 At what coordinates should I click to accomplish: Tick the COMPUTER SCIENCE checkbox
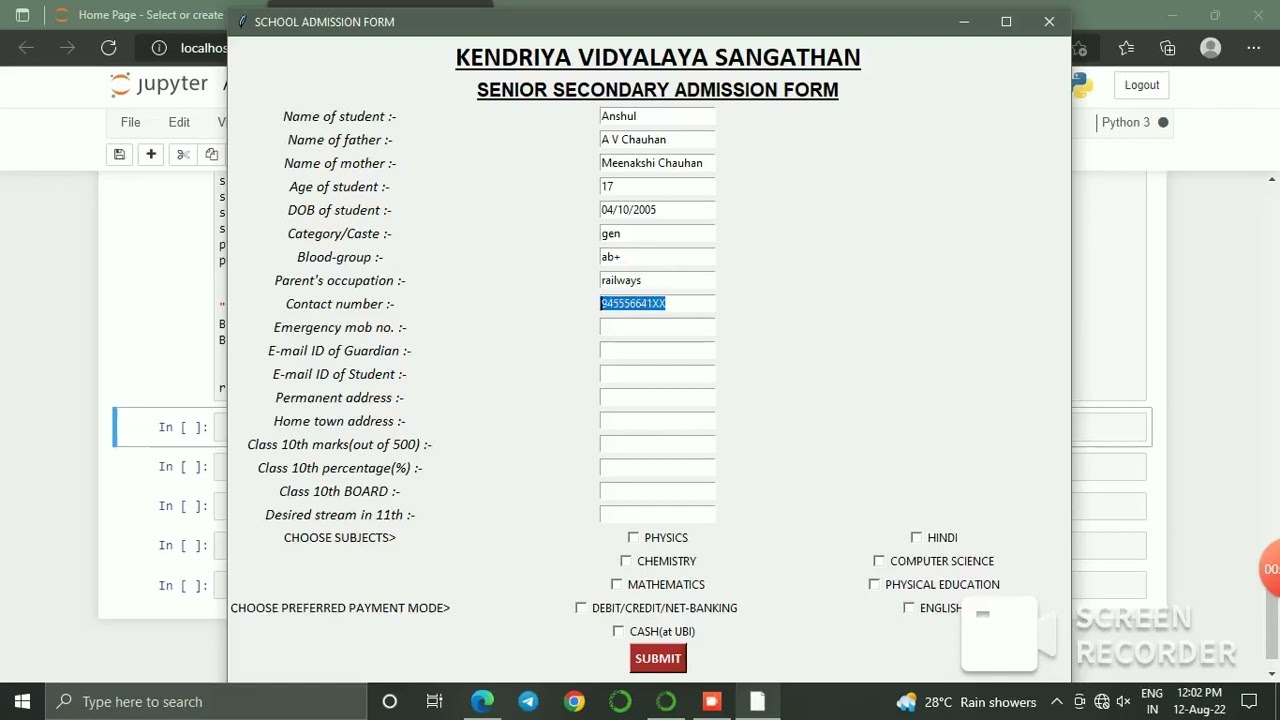(879, 561)
